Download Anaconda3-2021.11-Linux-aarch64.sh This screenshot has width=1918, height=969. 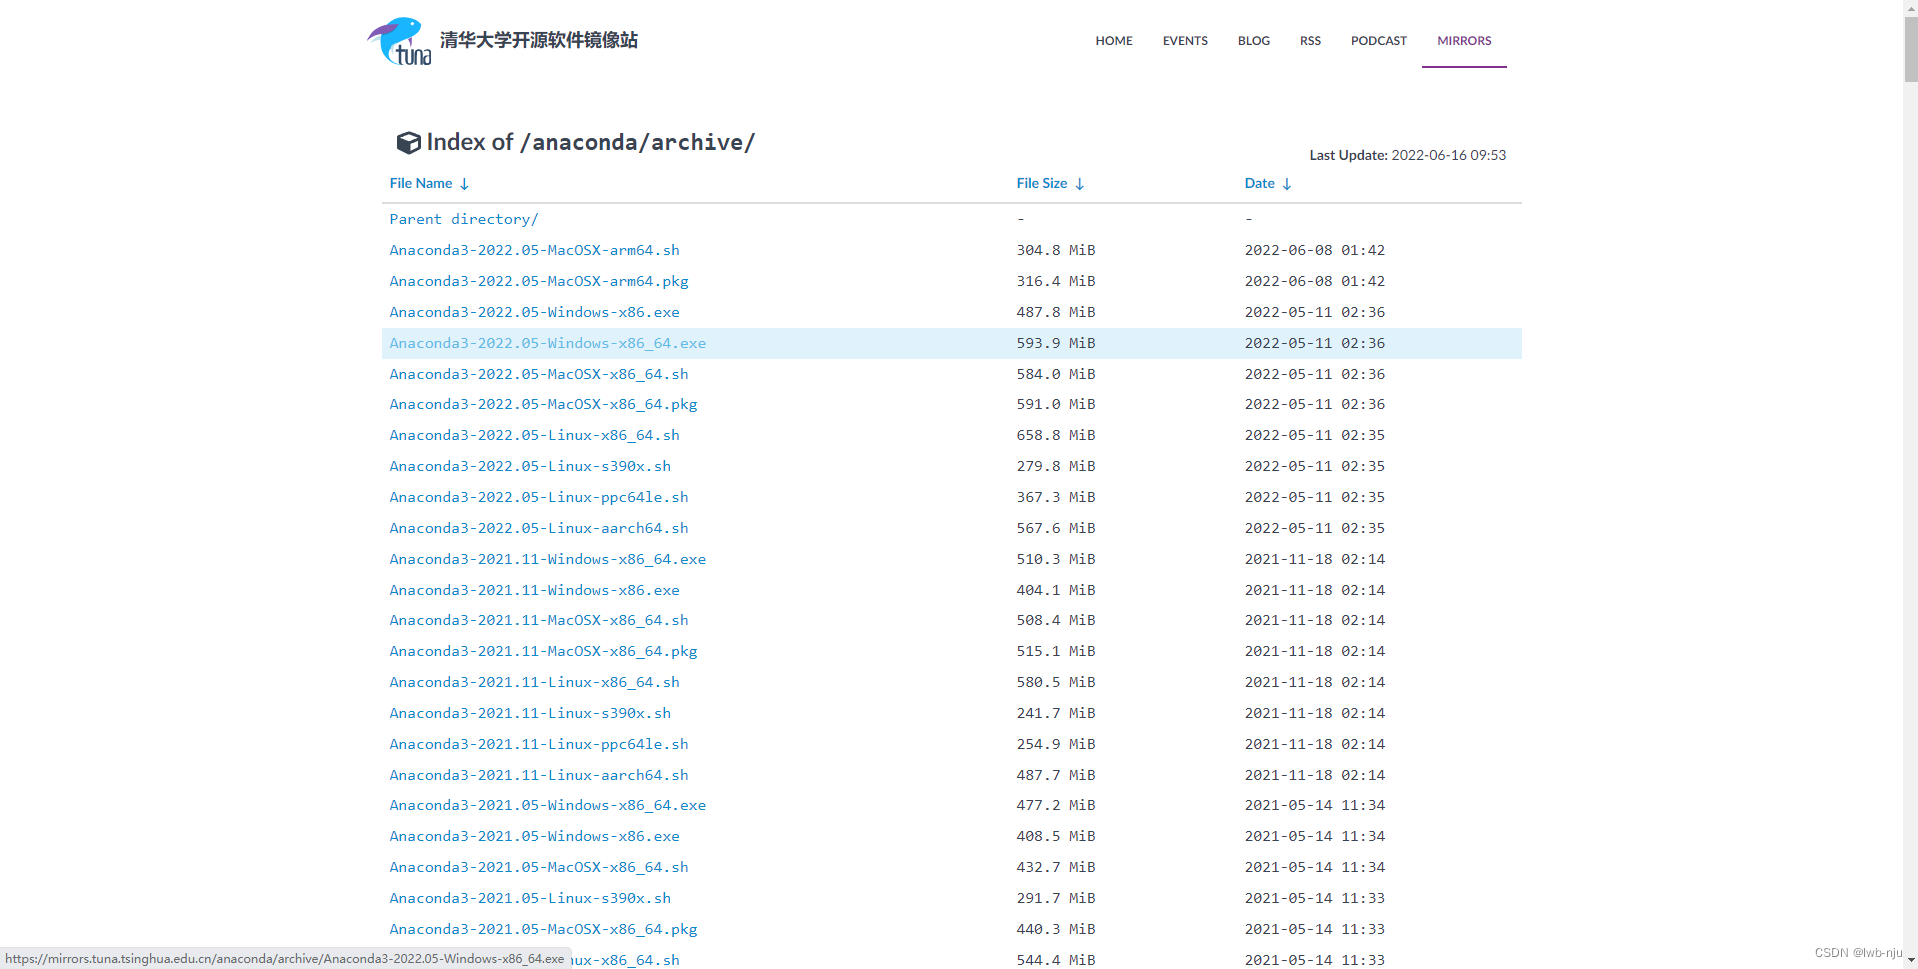(539, 775)
